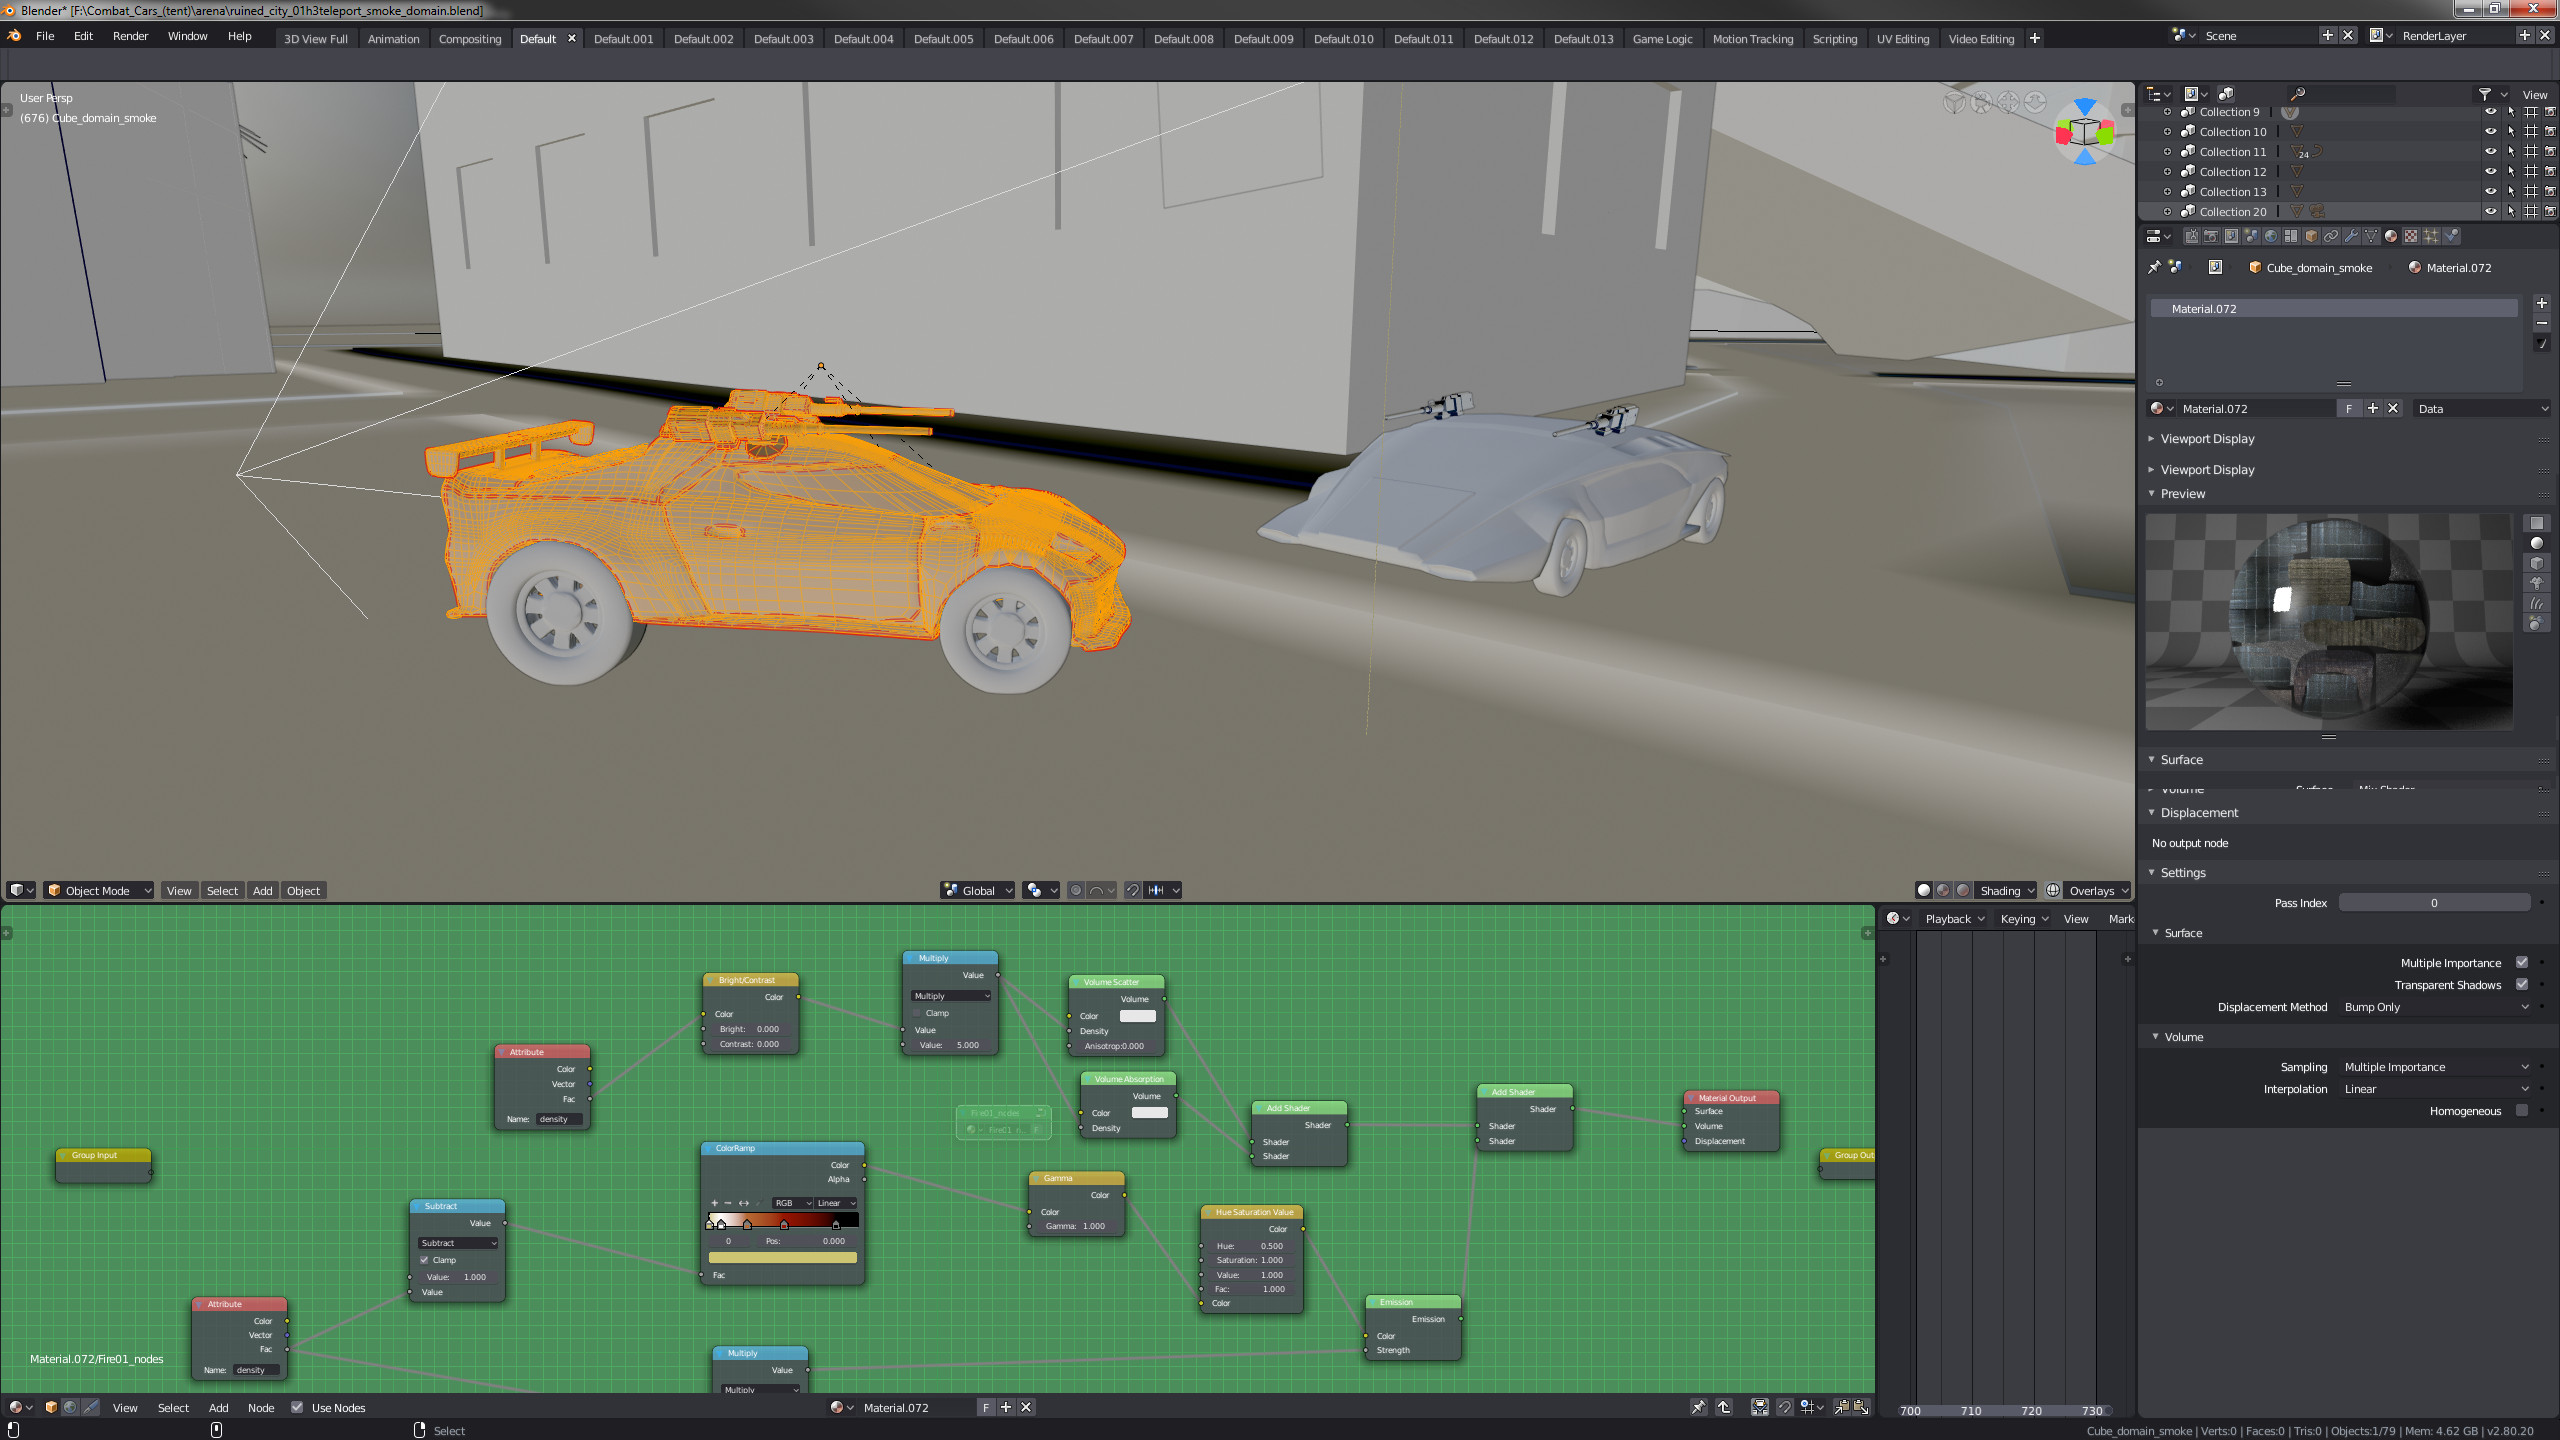Toggle Use Nodes checkbox

click(x=297, y=1407)
